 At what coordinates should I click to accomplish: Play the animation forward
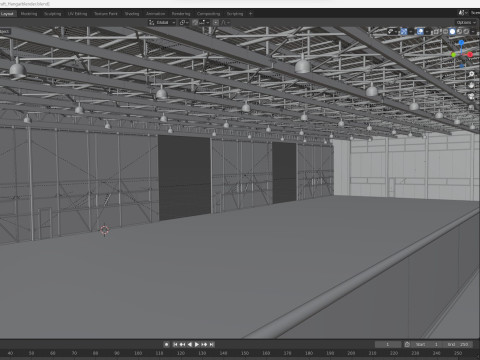point(197,344)
